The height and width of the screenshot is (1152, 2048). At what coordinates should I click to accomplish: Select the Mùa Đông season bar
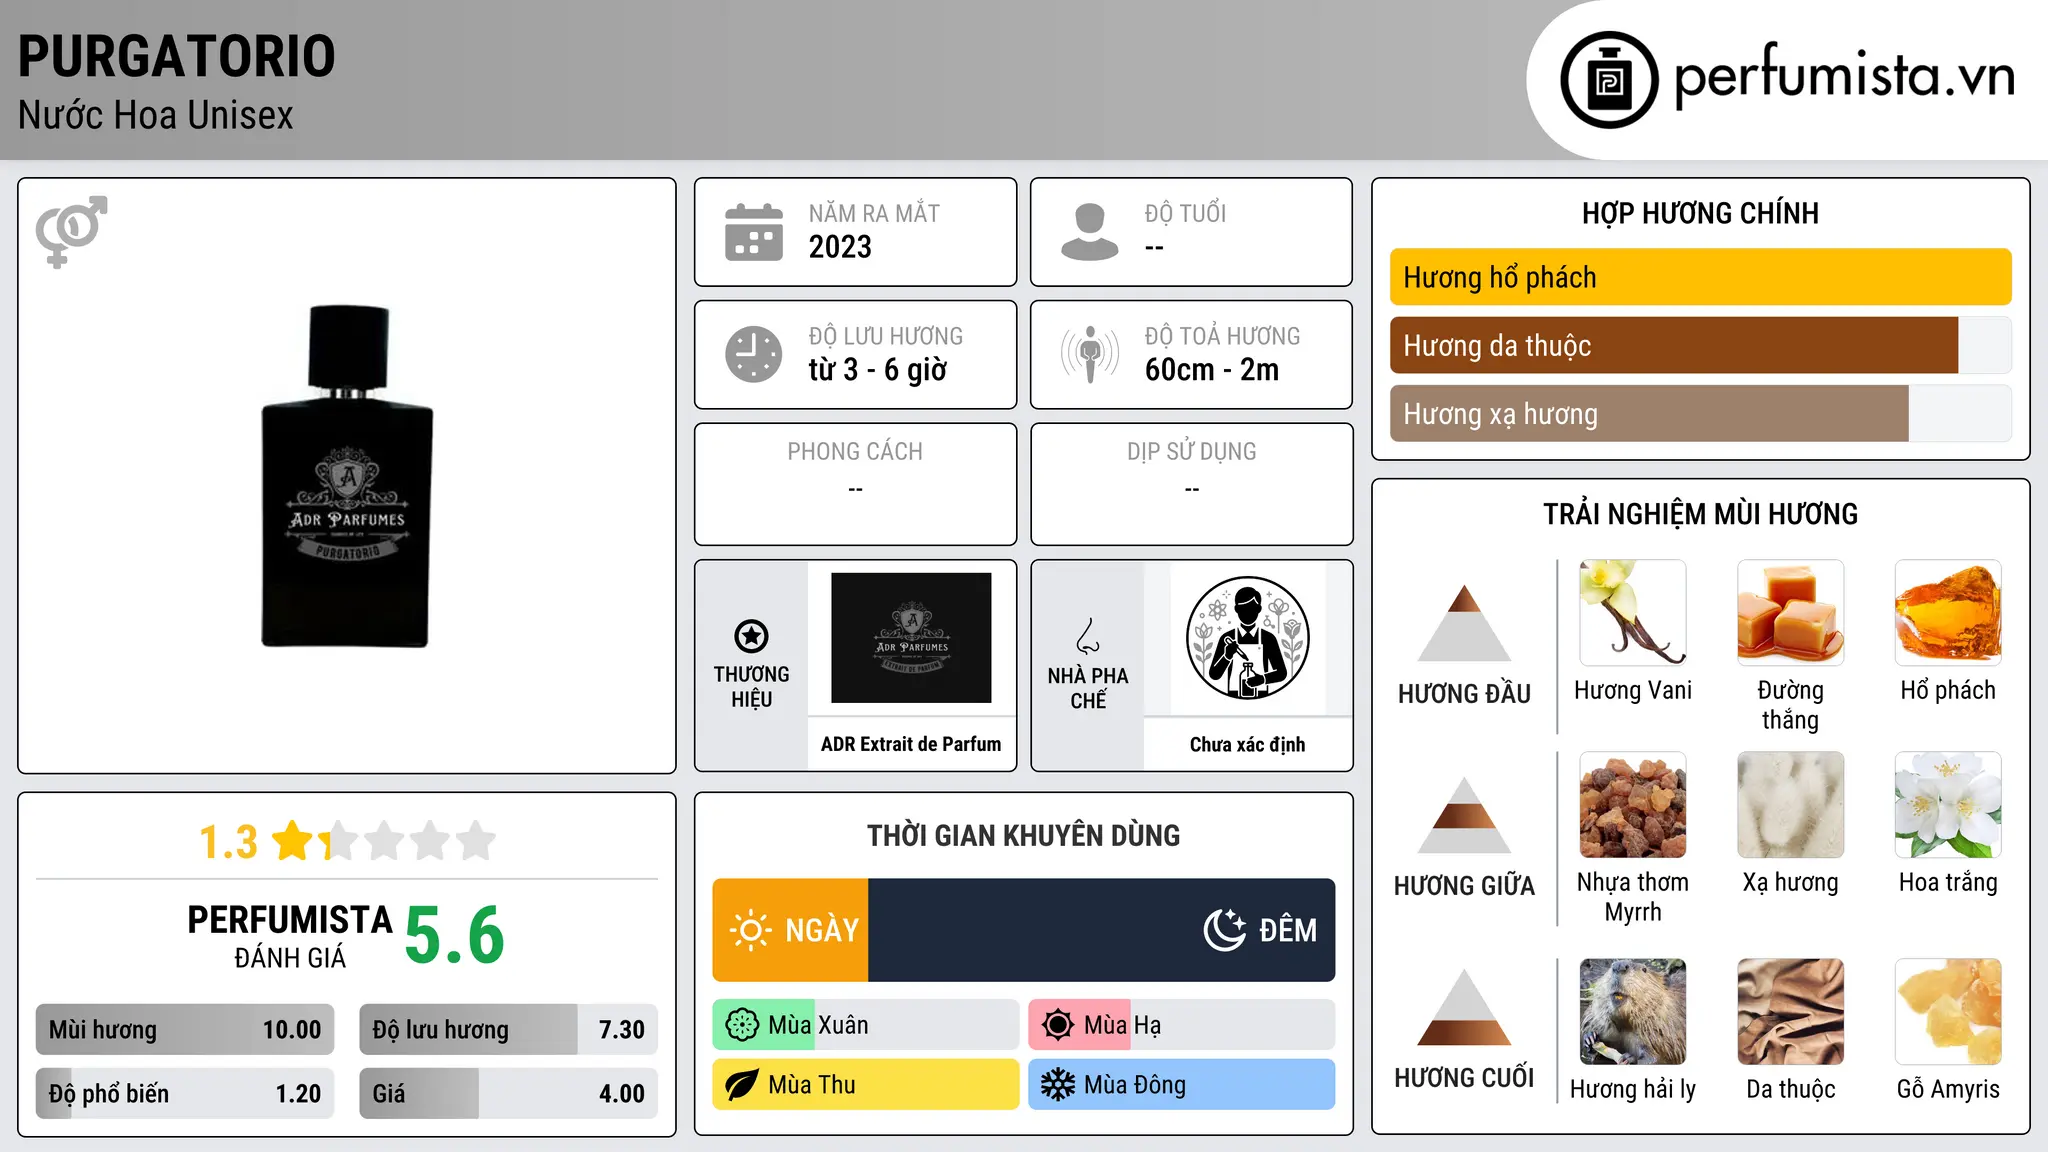tap(1181, 1085)
